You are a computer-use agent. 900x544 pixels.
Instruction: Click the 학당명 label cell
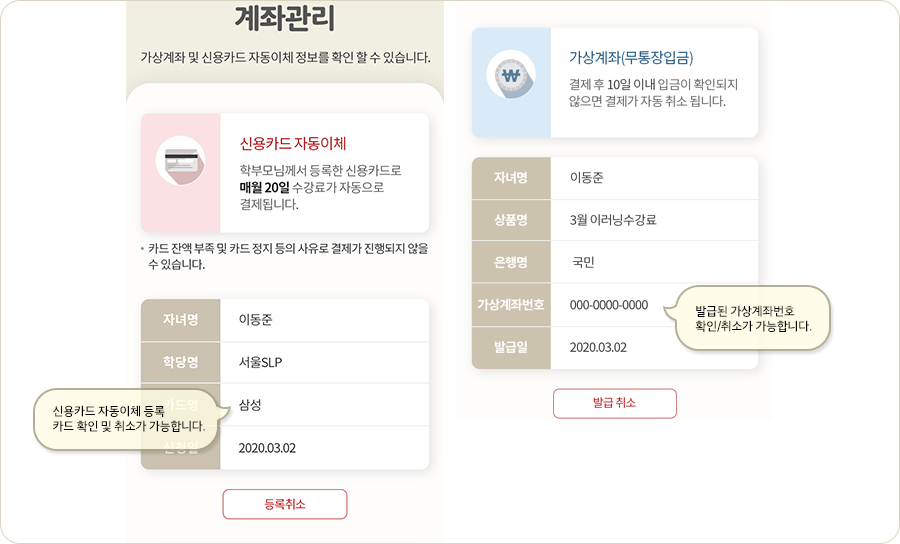coord(180,362)
